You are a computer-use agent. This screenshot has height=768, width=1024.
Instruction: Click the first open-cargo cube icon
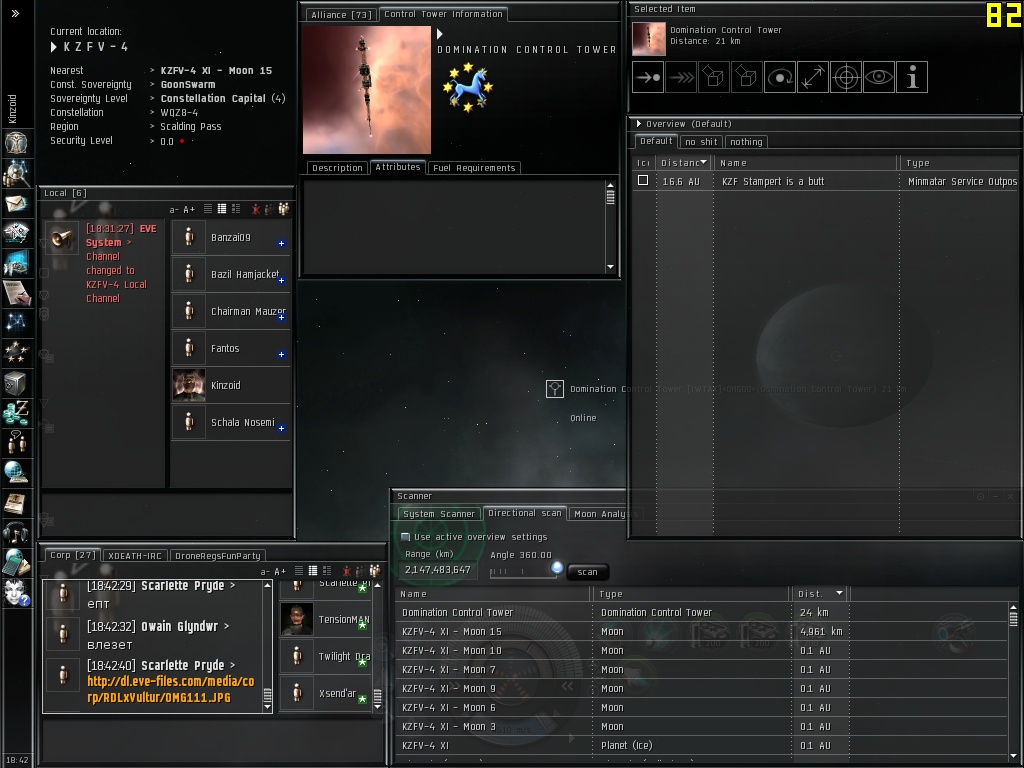[714, 78]
